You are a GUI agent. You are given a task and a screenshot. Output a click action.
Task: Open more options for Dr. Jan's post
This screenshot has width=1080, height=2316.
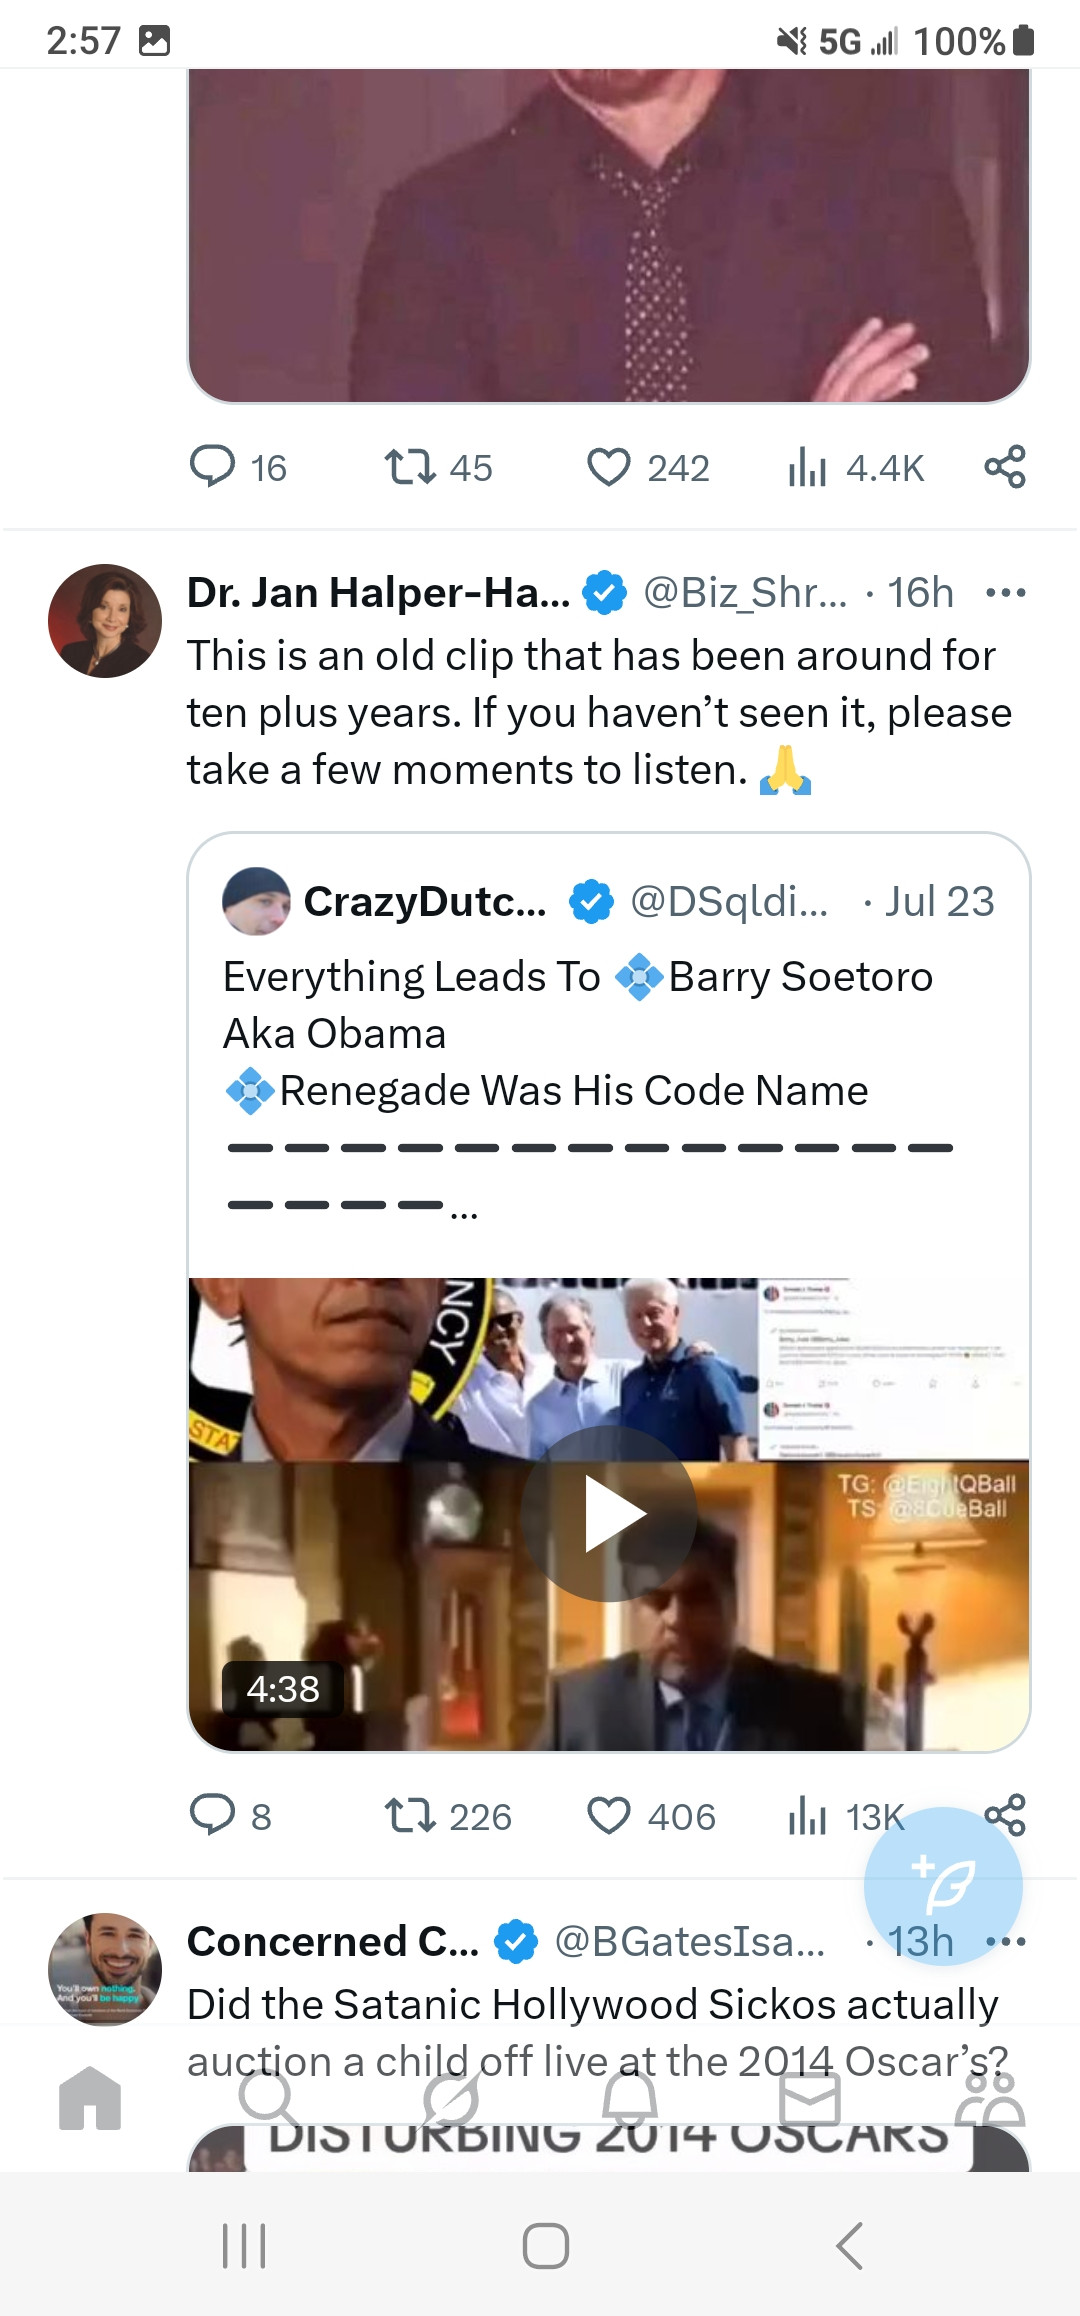click(x=1005, y=593)
